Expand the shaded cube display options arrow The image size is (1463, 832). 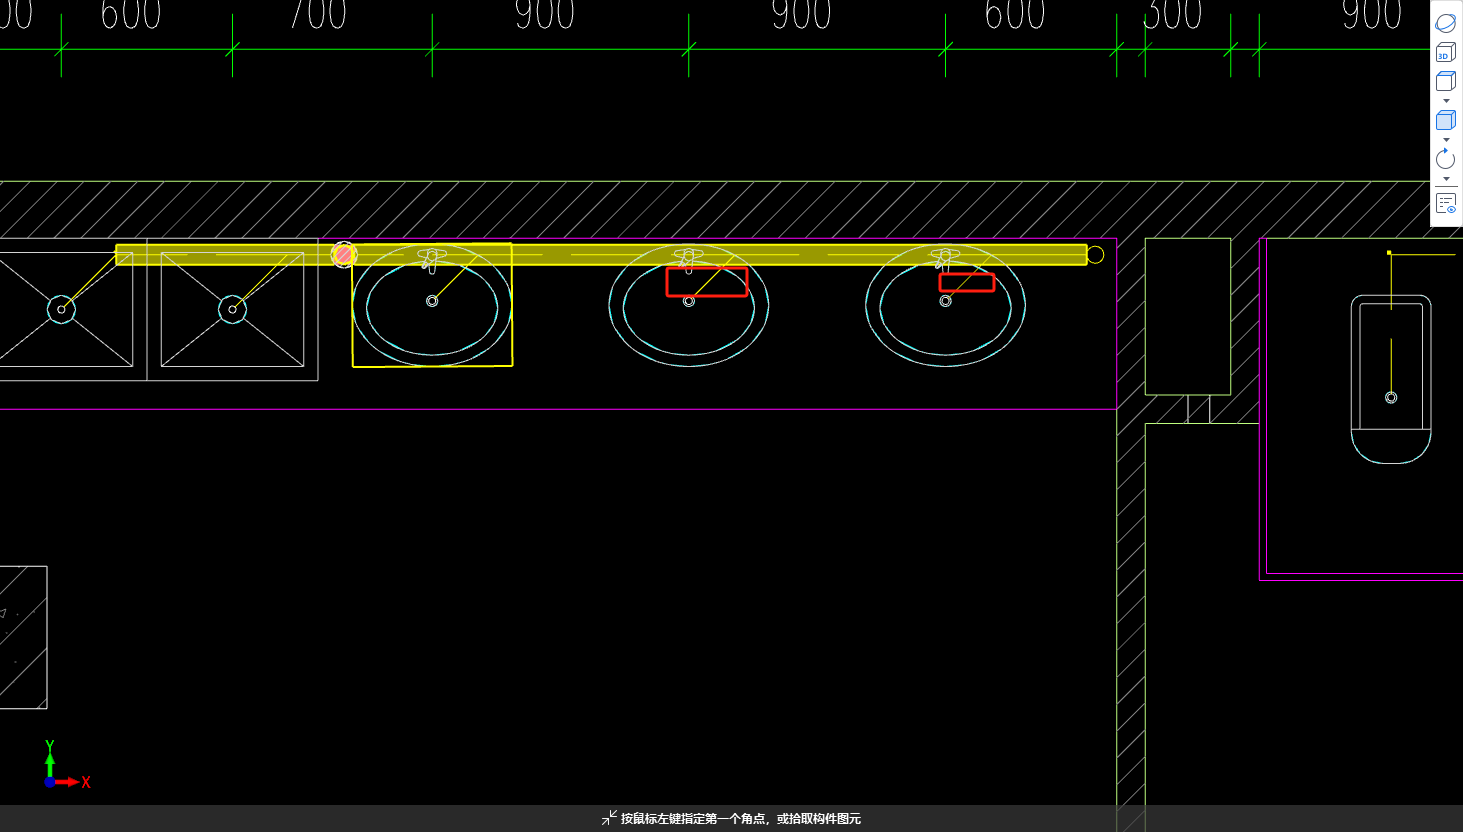coord(1446,140)
